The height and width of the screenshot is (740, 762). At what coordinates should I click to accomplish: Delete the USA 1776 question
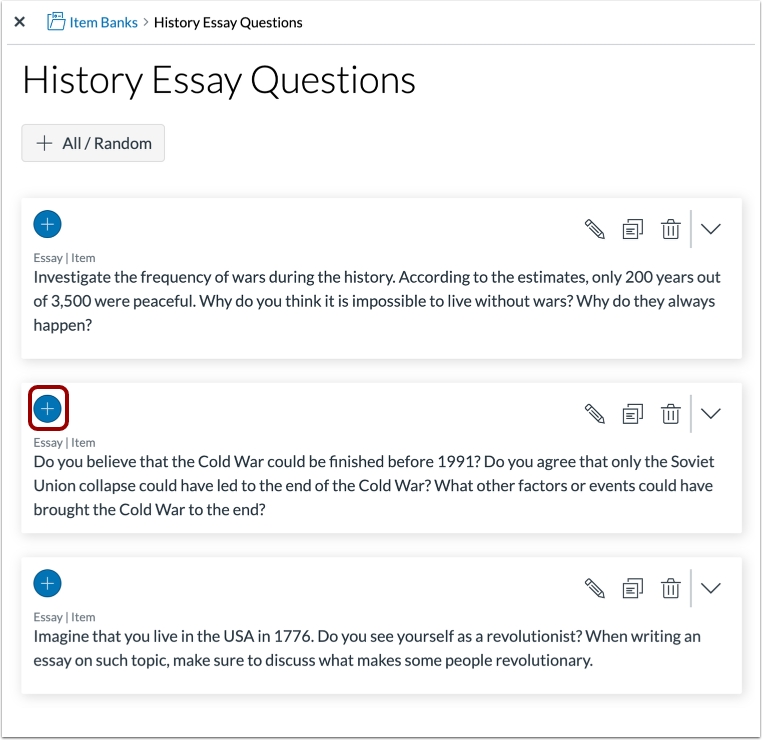coord(670,588)
